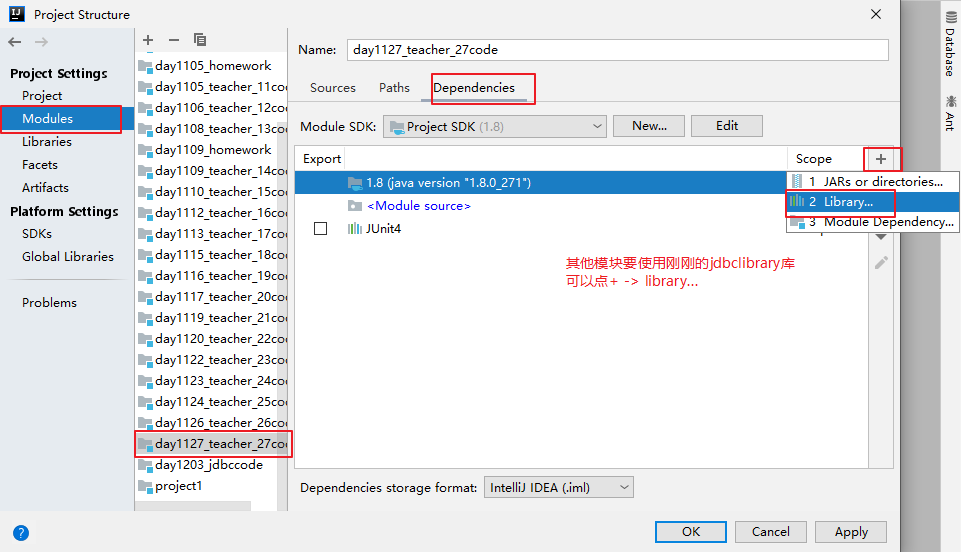Select the day1105_teacher_11code module
961x552 pixels.
tap(211, 86)
